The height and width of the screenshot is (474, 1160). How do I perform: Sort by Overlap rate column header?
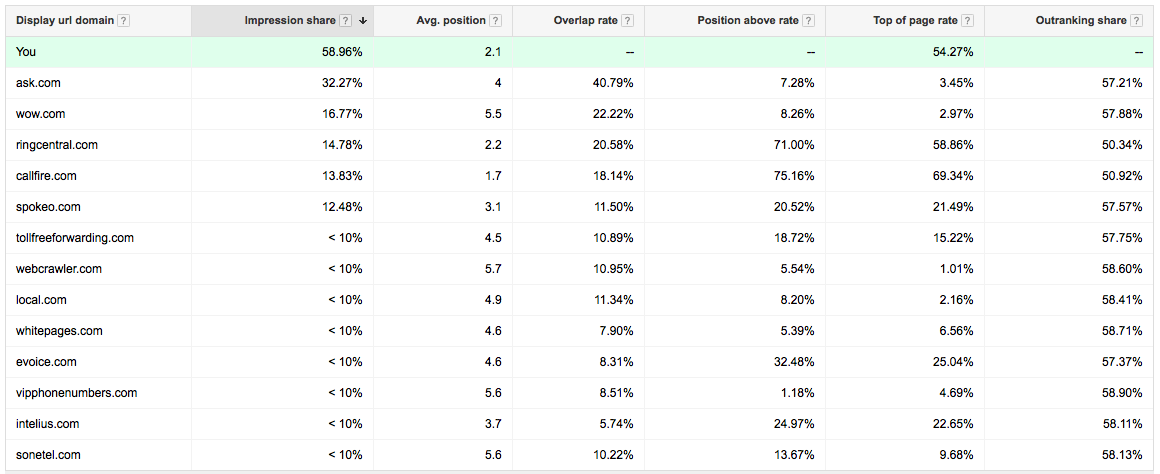586,21
